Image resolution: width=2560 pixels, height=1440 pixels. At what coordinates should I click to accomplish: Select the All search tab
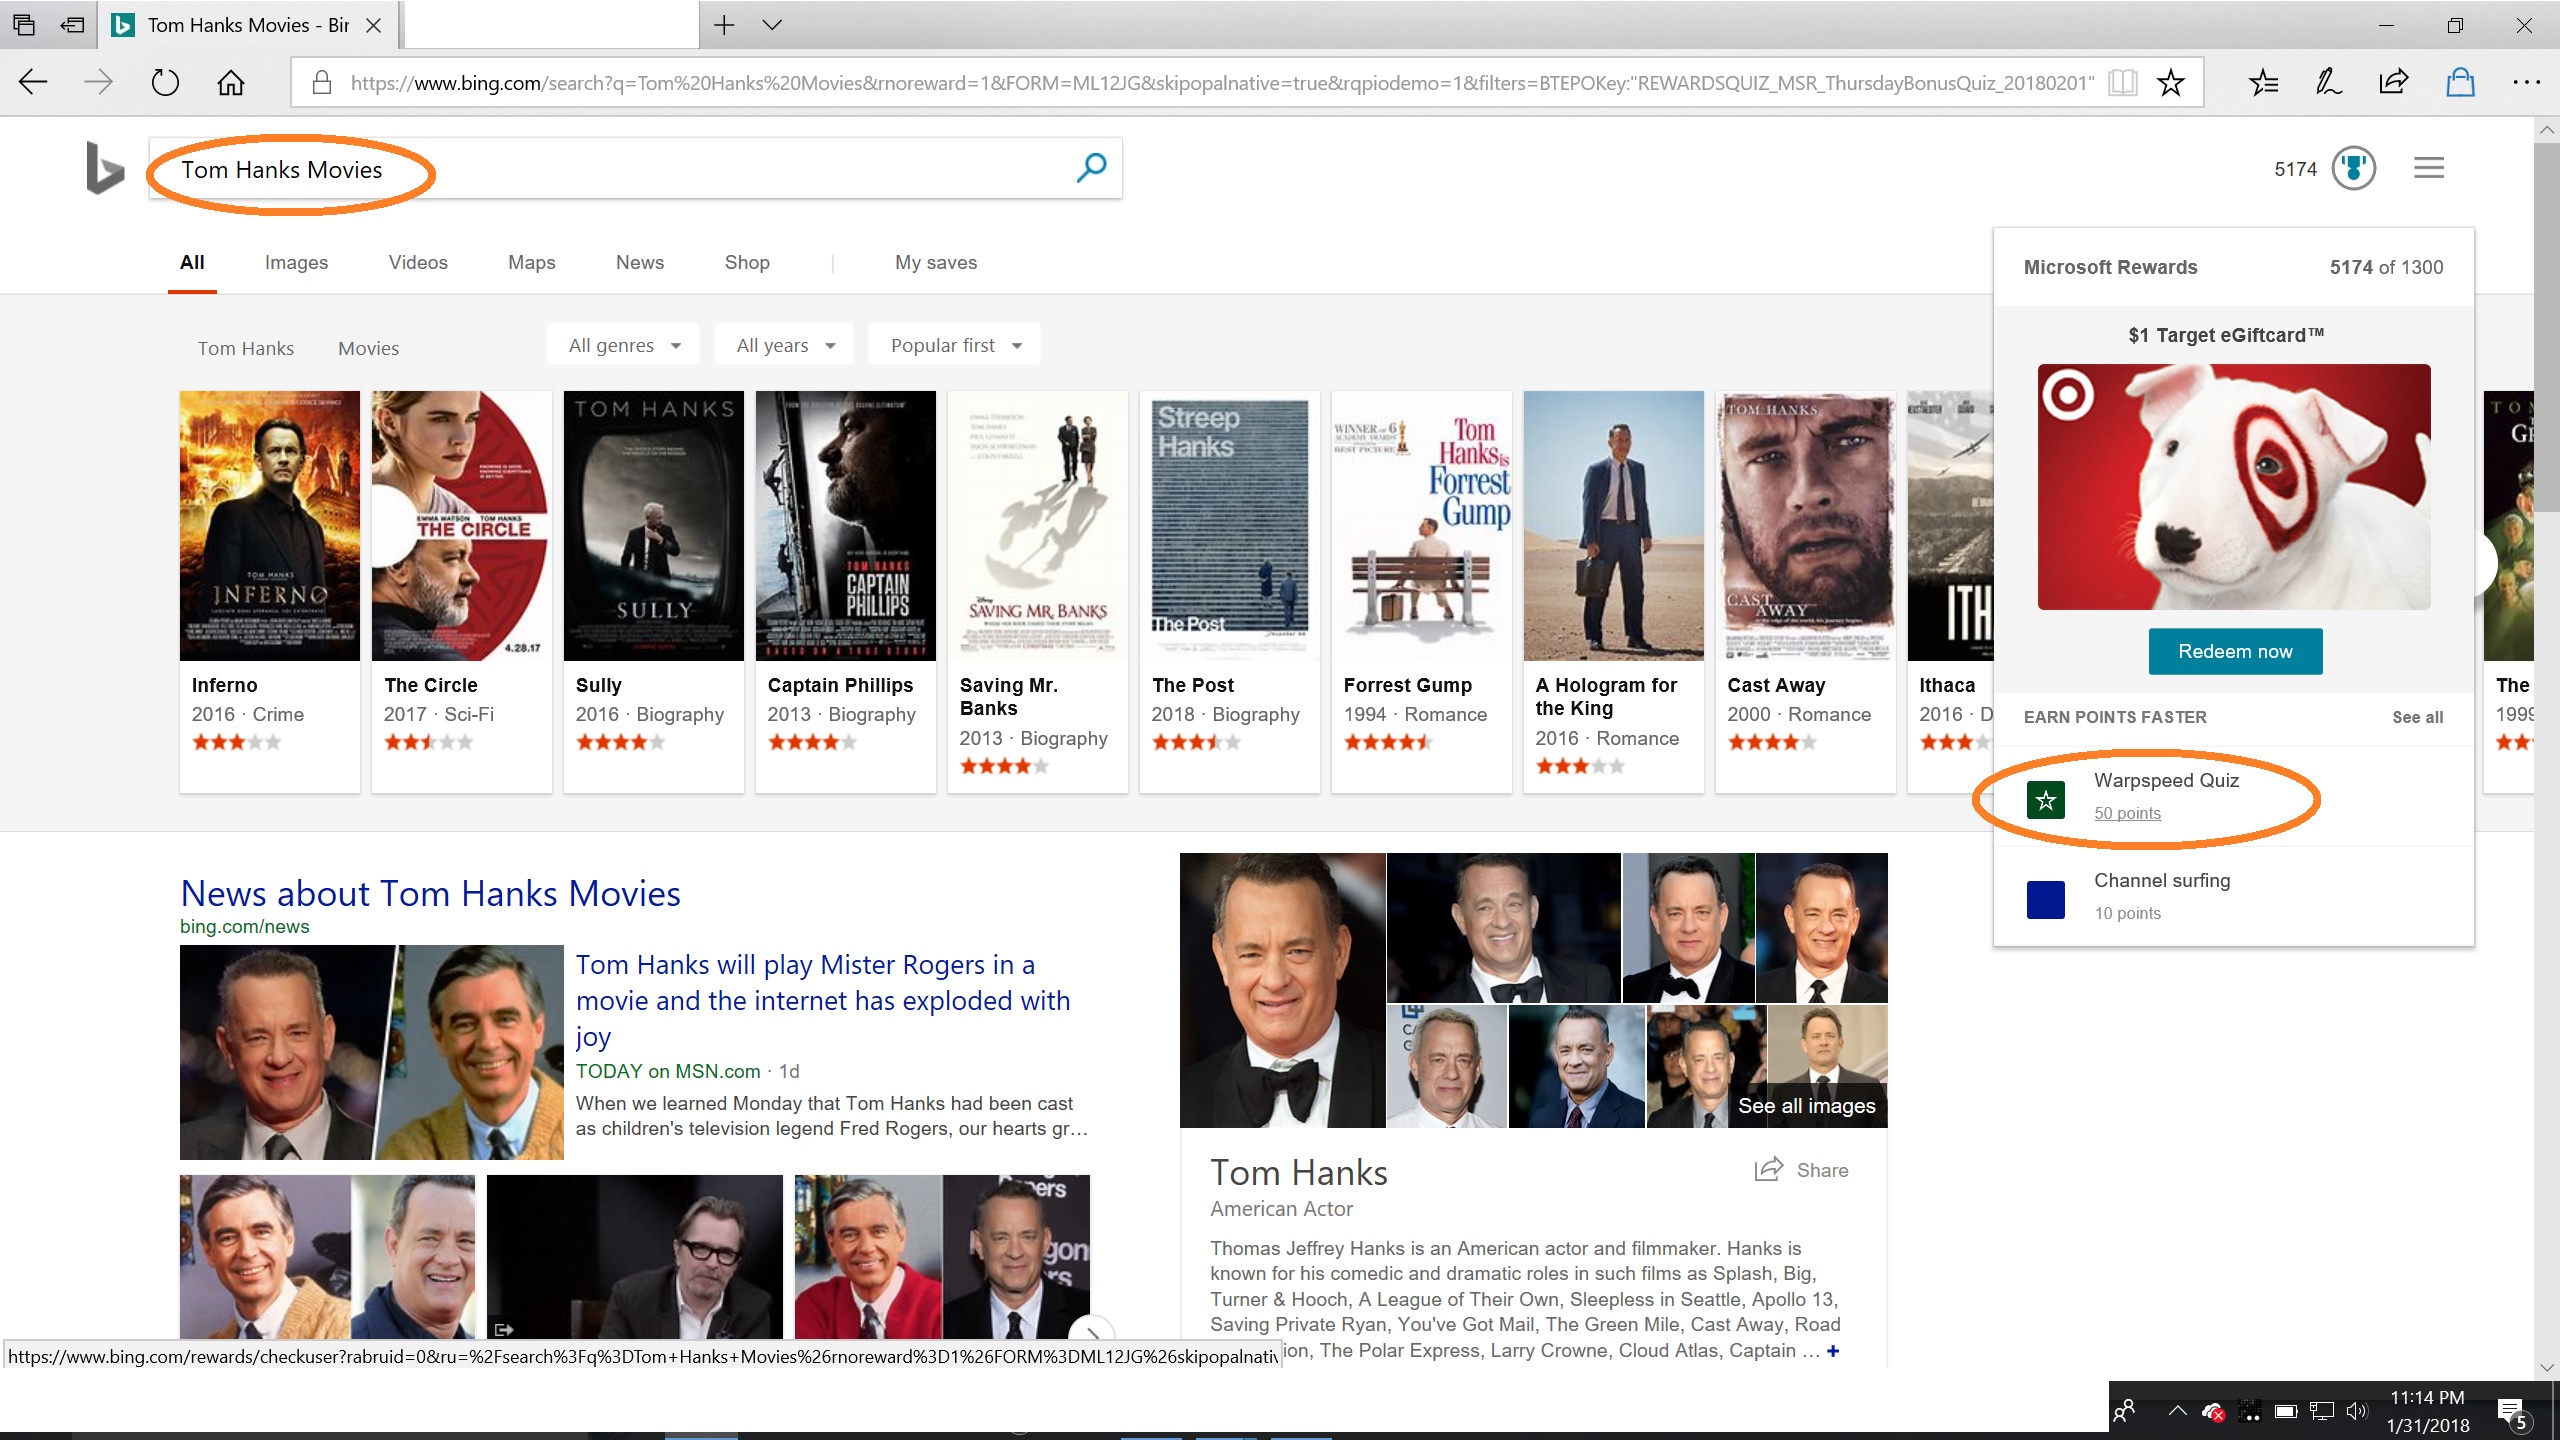[x=192, y=262]
